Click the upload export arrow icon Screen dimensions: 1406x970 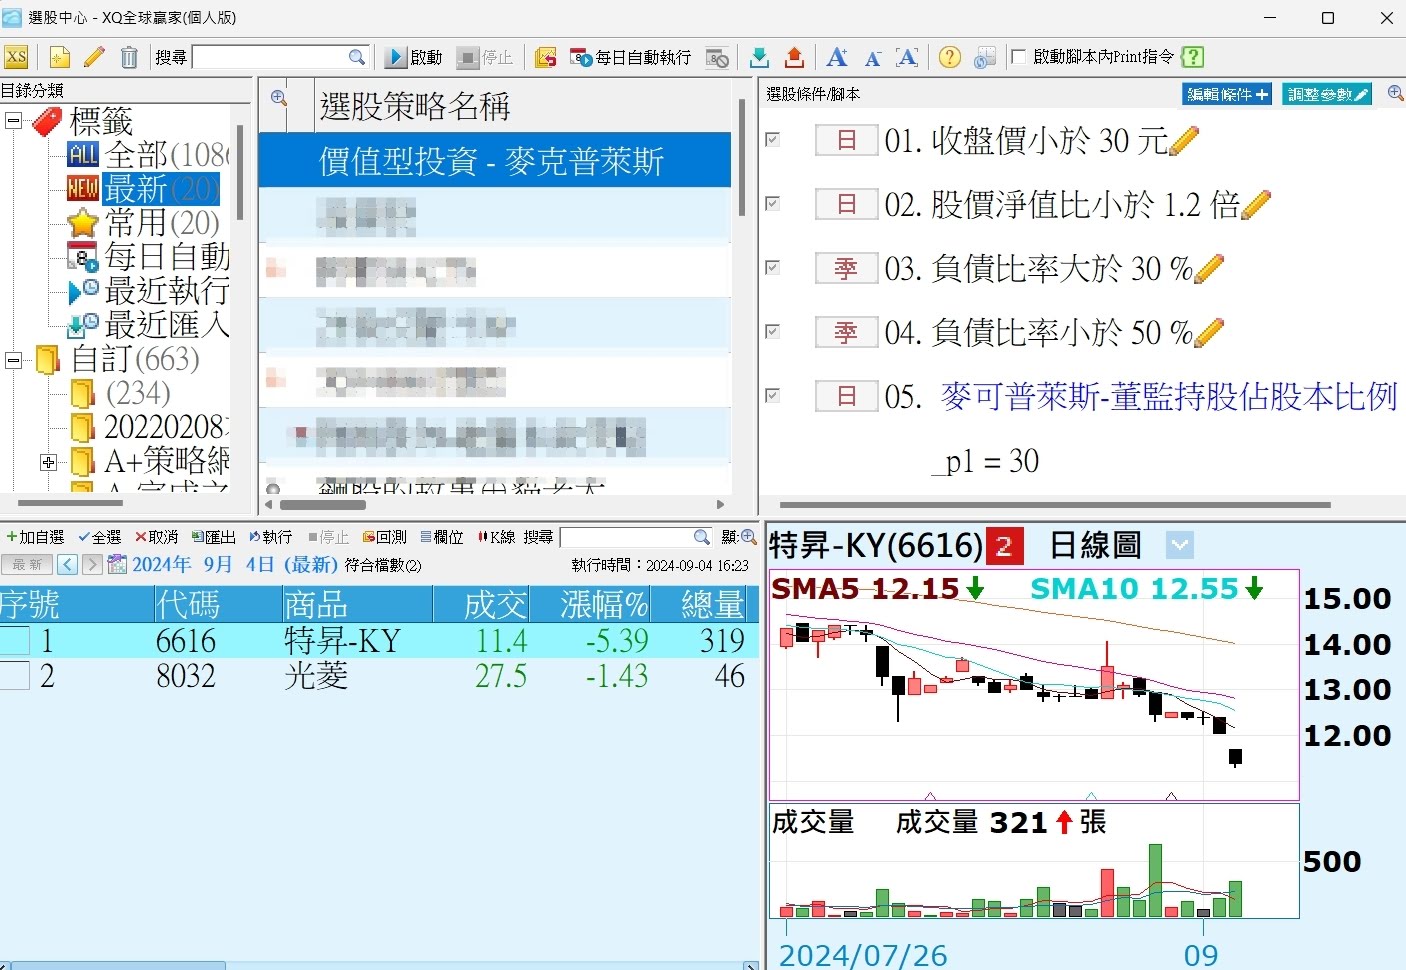coord(794,57)
